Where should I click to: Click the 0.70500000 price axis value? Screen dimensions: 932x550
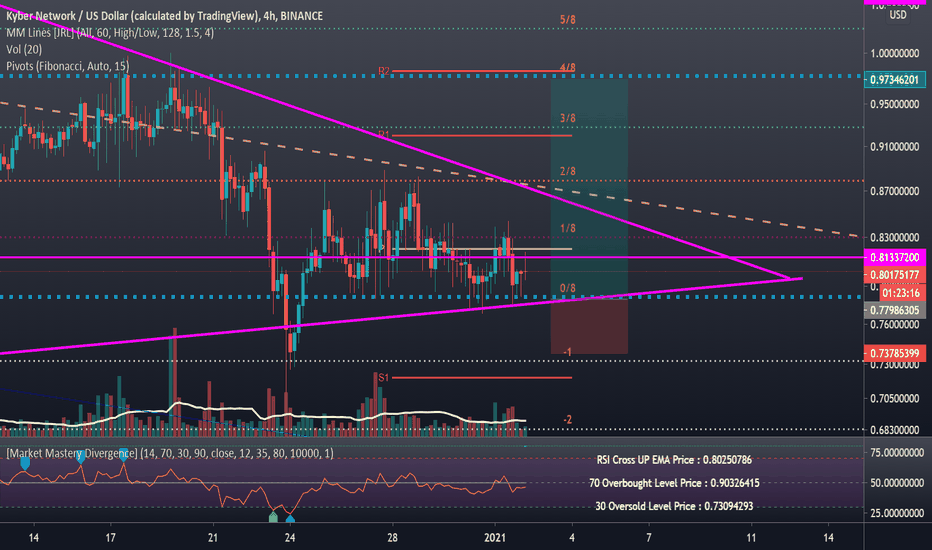point(895,398)
